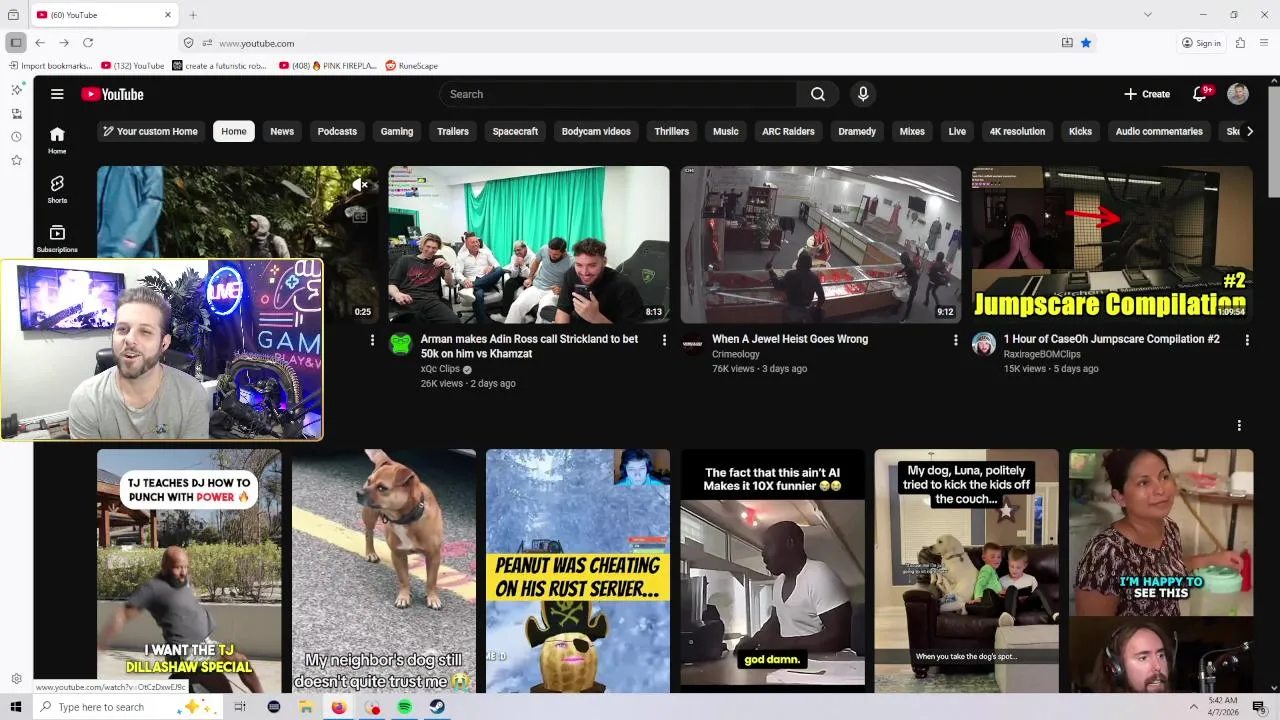Open the Firefox application menu
This screenshot has height=720, width=1280.
1264,43
